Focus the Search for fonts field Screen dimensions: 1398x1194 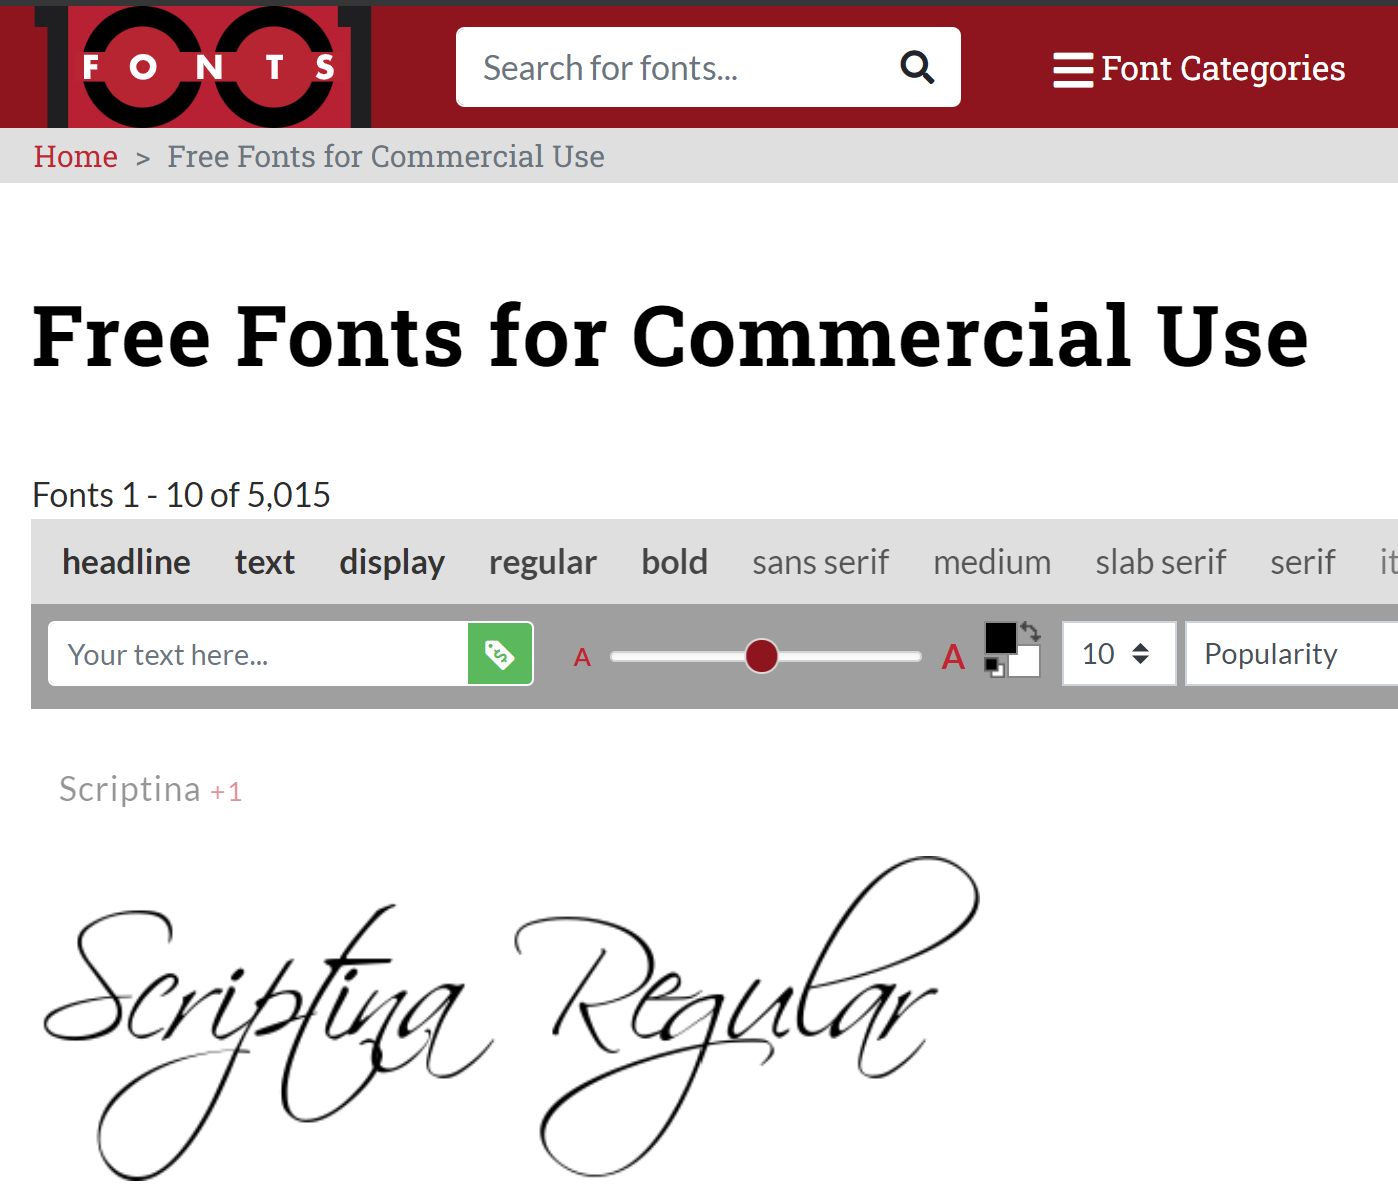(x=708, y=67)
